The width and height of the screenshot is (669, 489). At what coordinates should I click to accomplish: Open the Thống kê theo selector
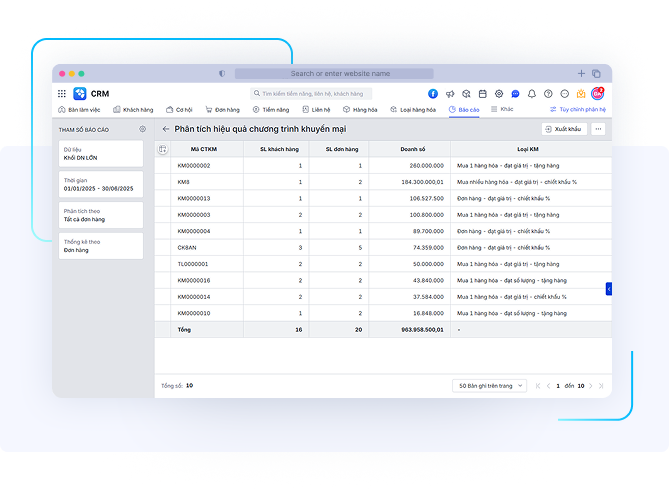100,246
